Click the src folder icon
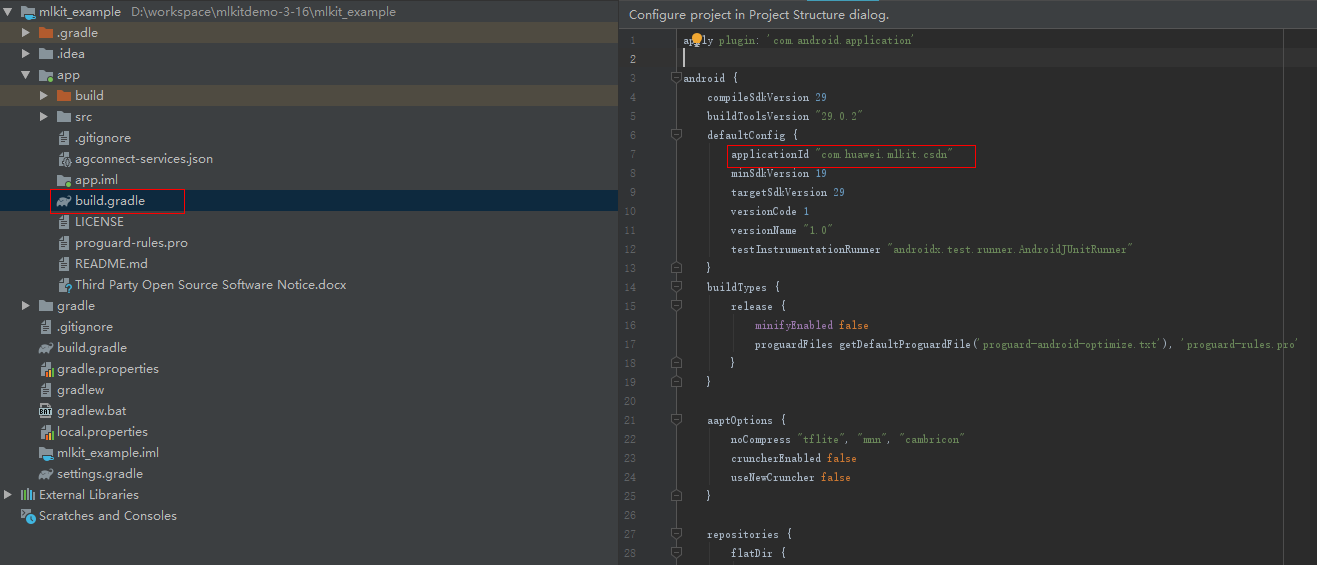Viewport: 1317px width, 565px height. (x=64, y=117)
